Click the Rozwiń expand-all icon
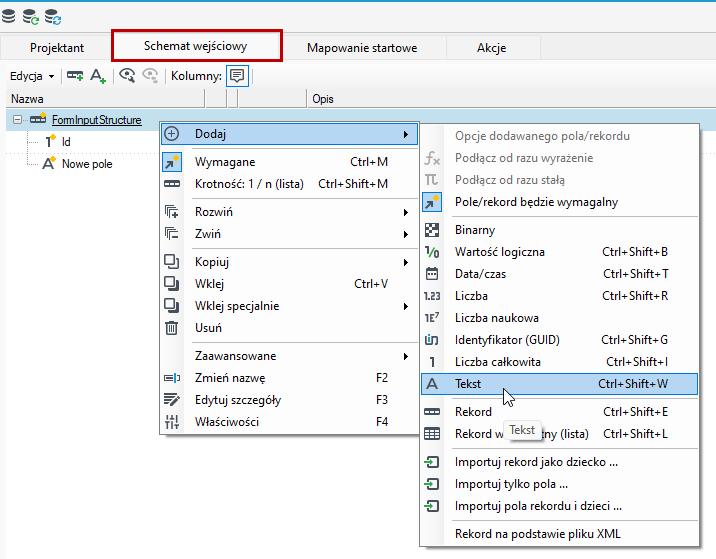The height and width of the screenshot is (559, 716). point(172,212)
